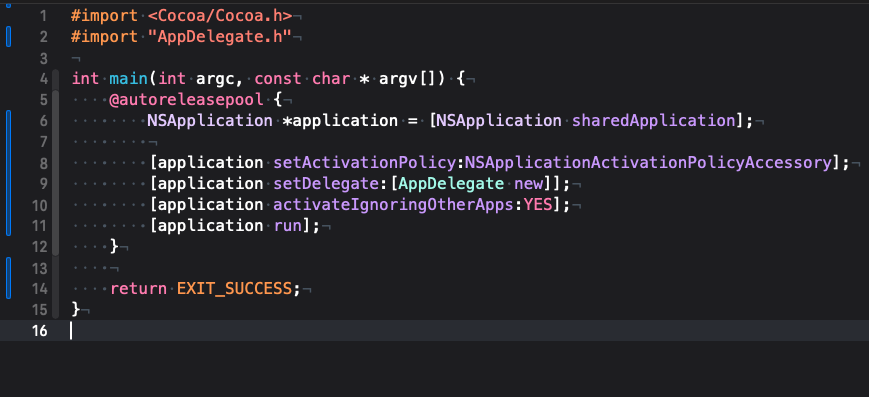The width and height of the screenshot is (869, 397).
Task: Click the setActivationPolicy: selector
Action: click(369, 163)
